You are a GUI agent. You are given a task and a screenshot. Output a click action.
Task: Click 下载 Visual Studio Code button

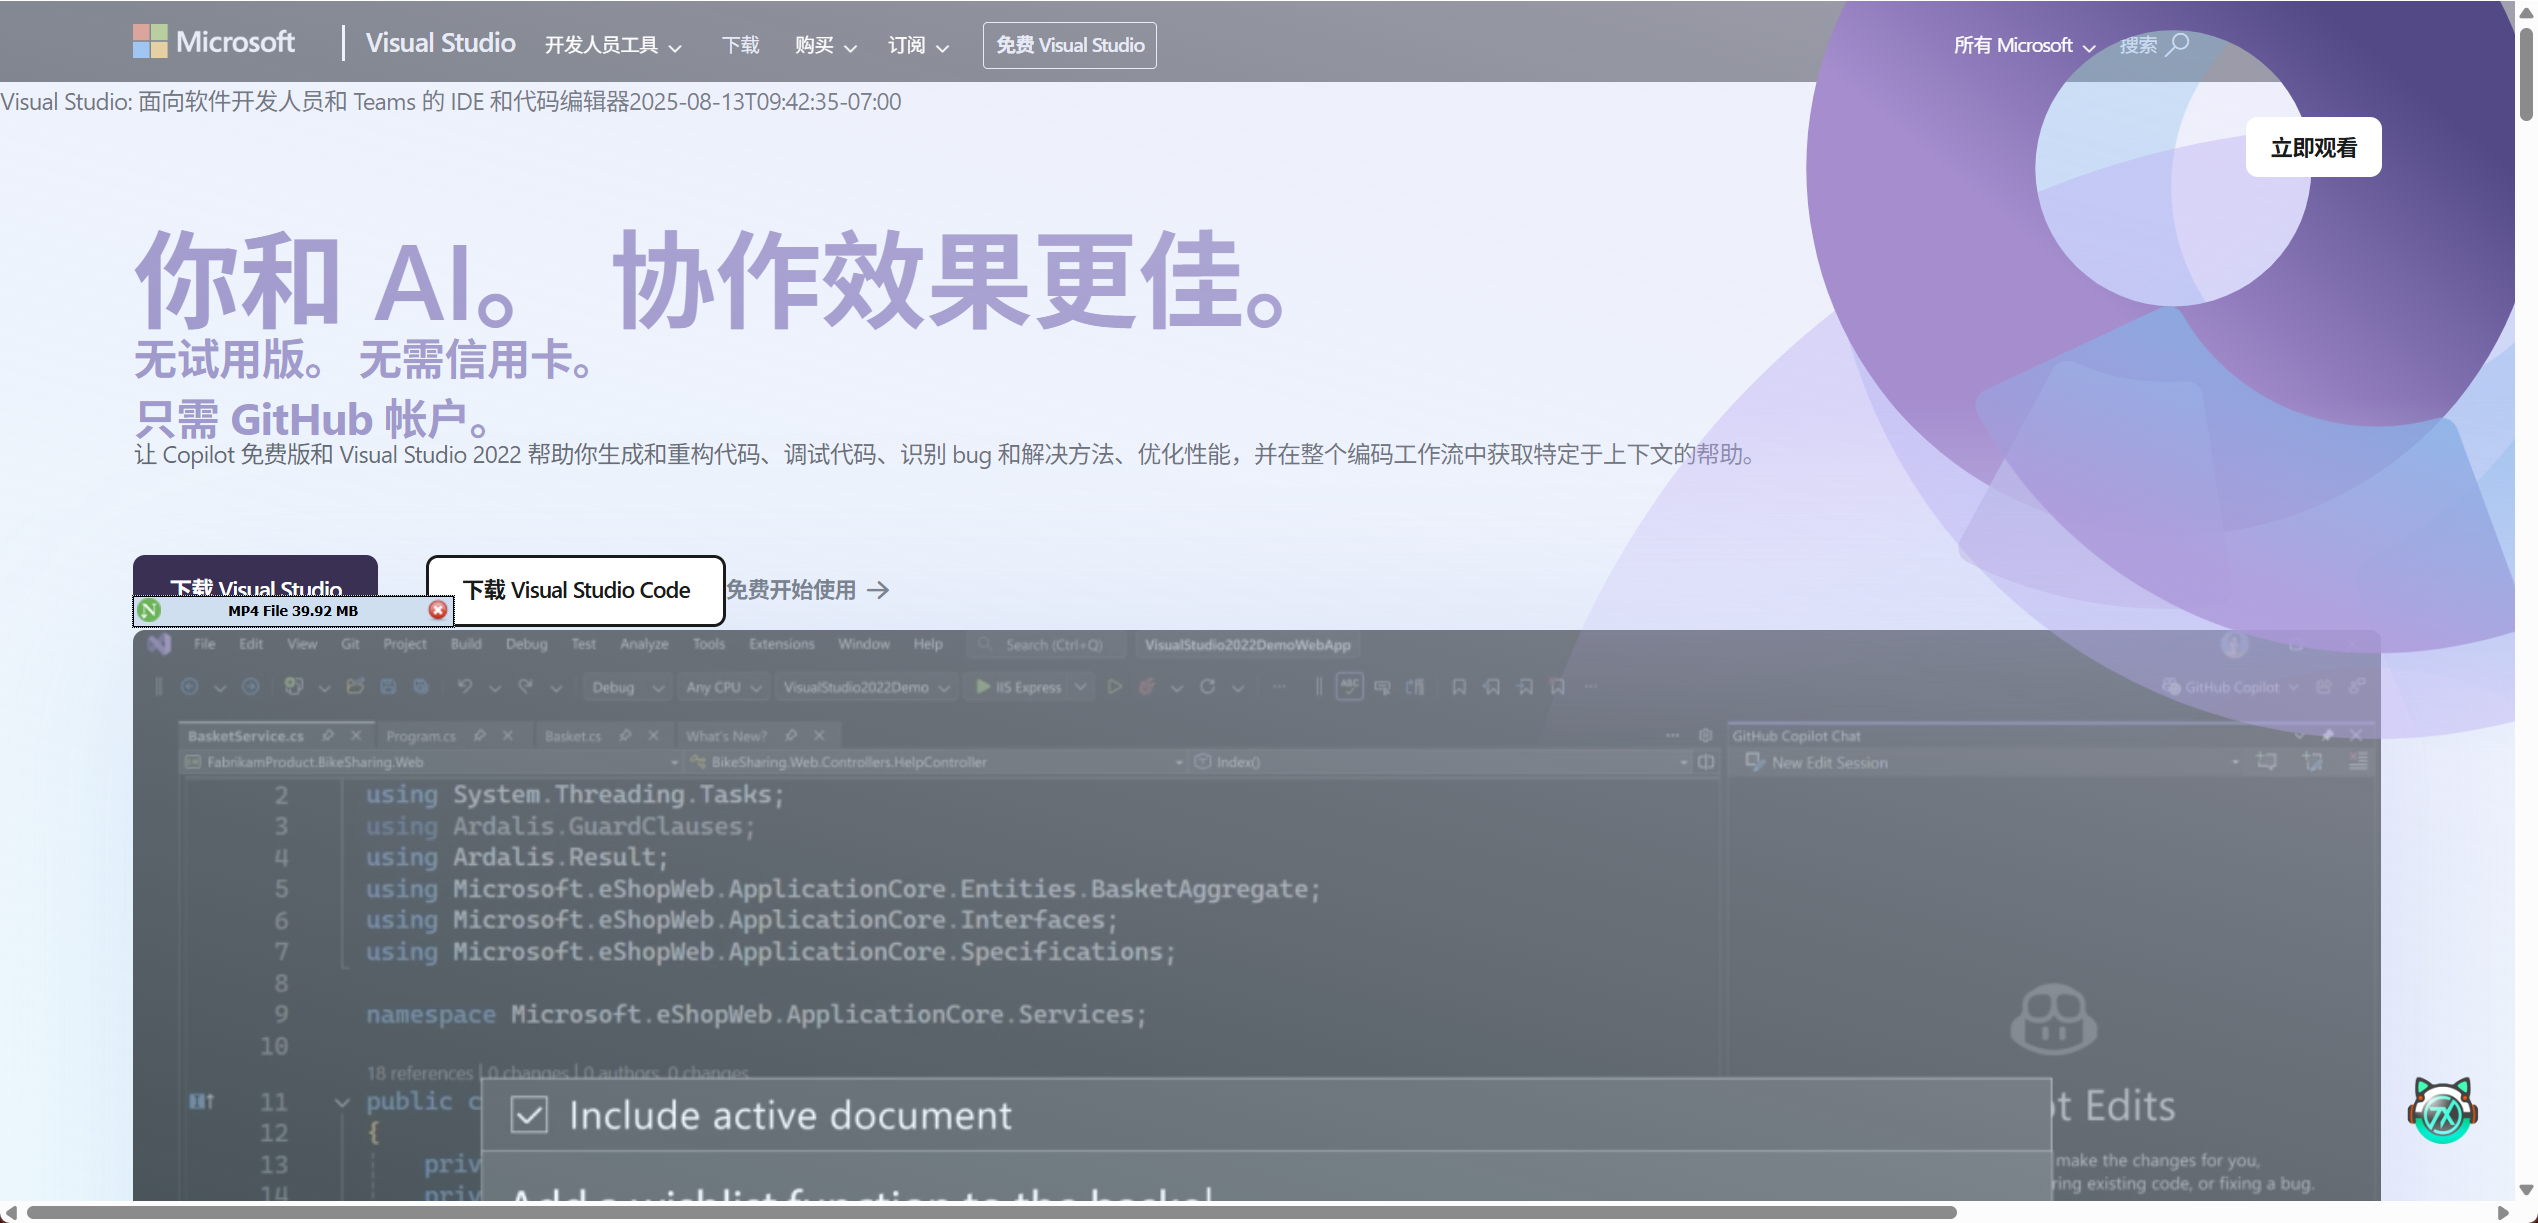[x=576, y=590]
